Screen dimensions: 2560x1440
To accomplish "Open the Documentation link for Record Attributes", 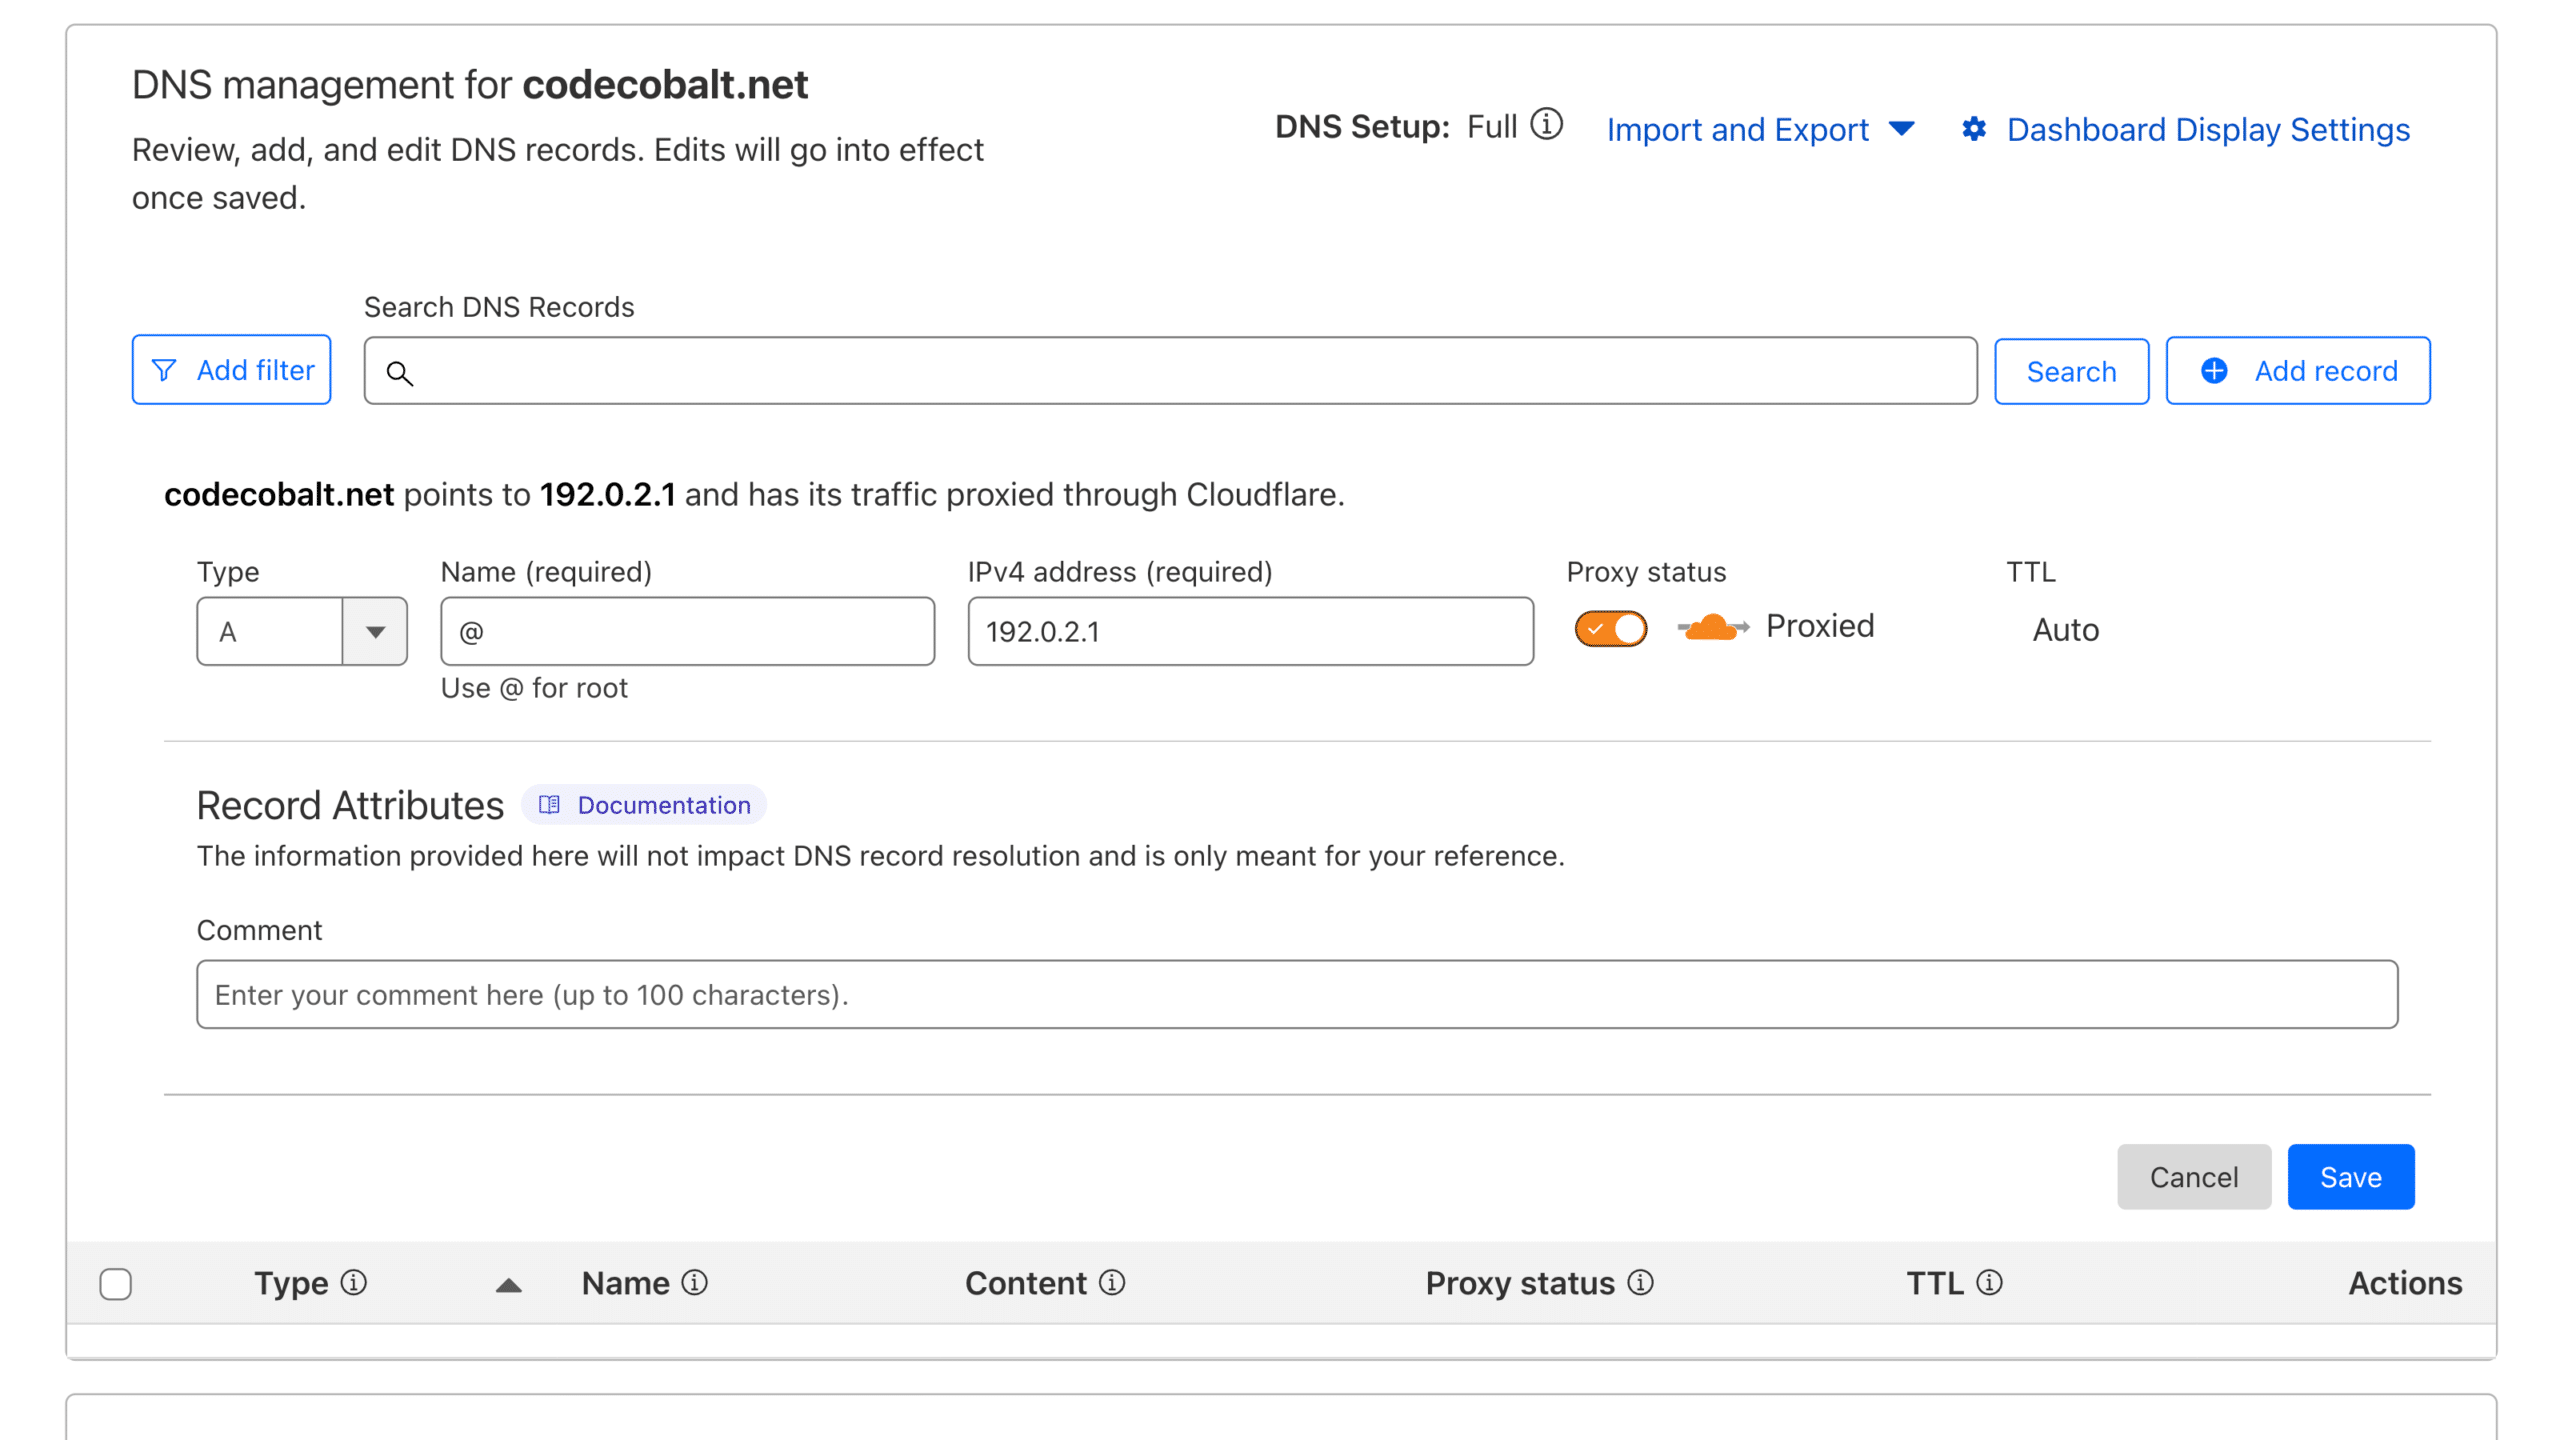I will point(663,804).
